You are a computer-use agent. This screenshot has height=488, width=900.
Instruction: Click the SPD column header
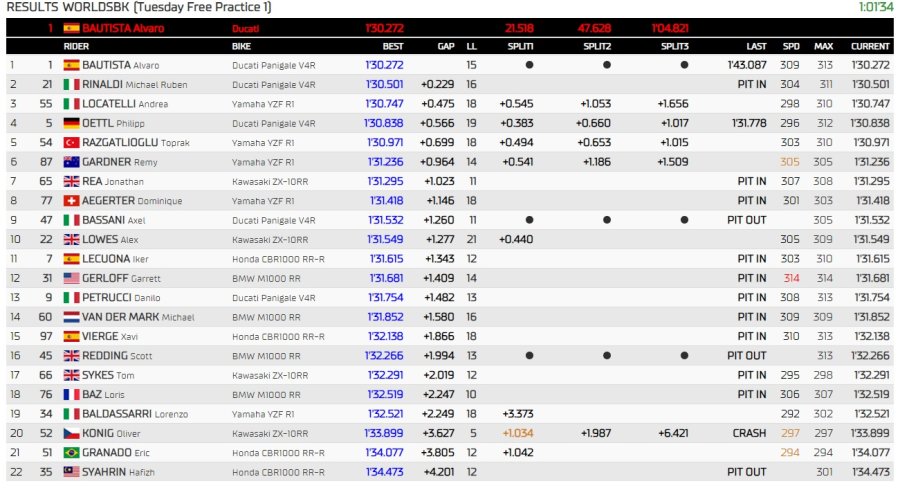coord(791,46)
